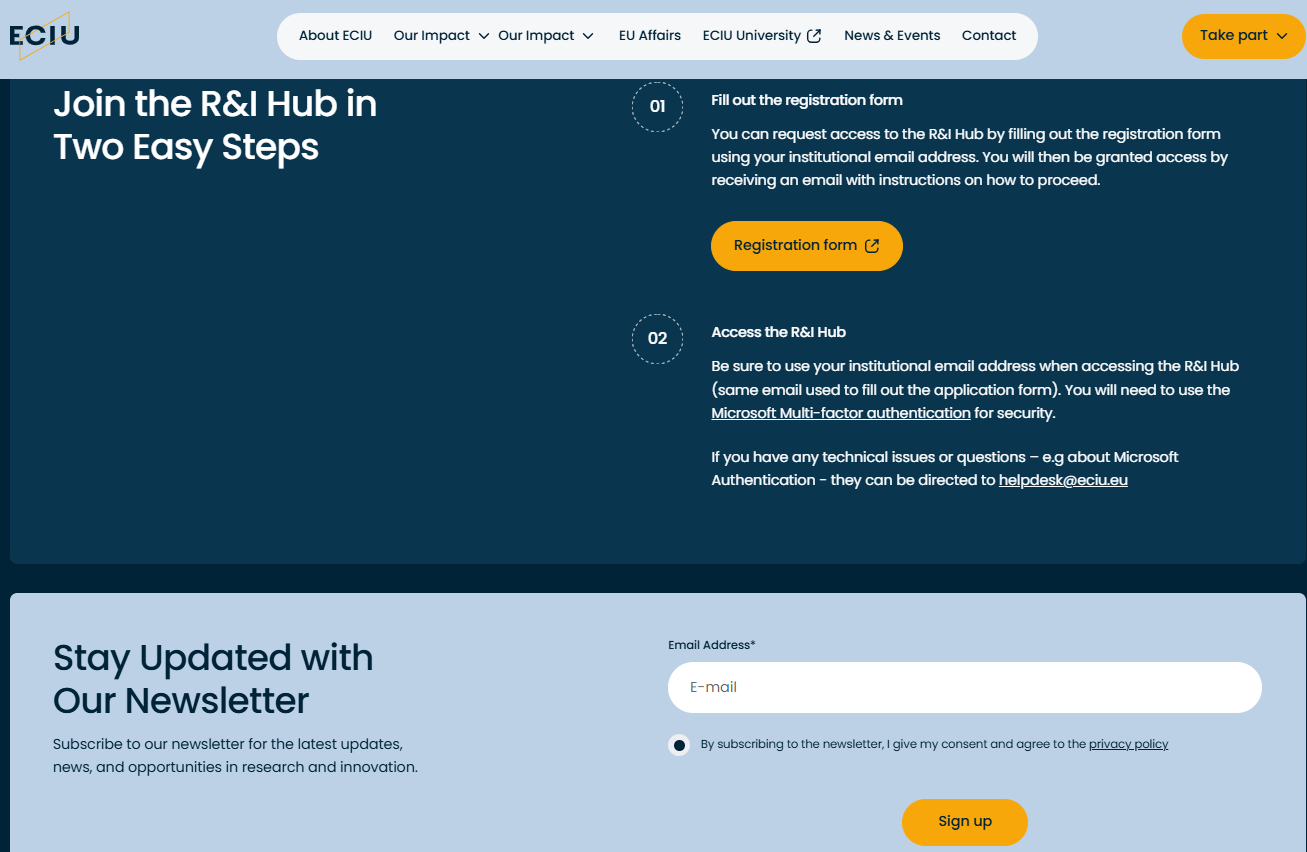1307x852 pixels.
Task: Toggle the newsletter consent radio button
Action: 679,745
